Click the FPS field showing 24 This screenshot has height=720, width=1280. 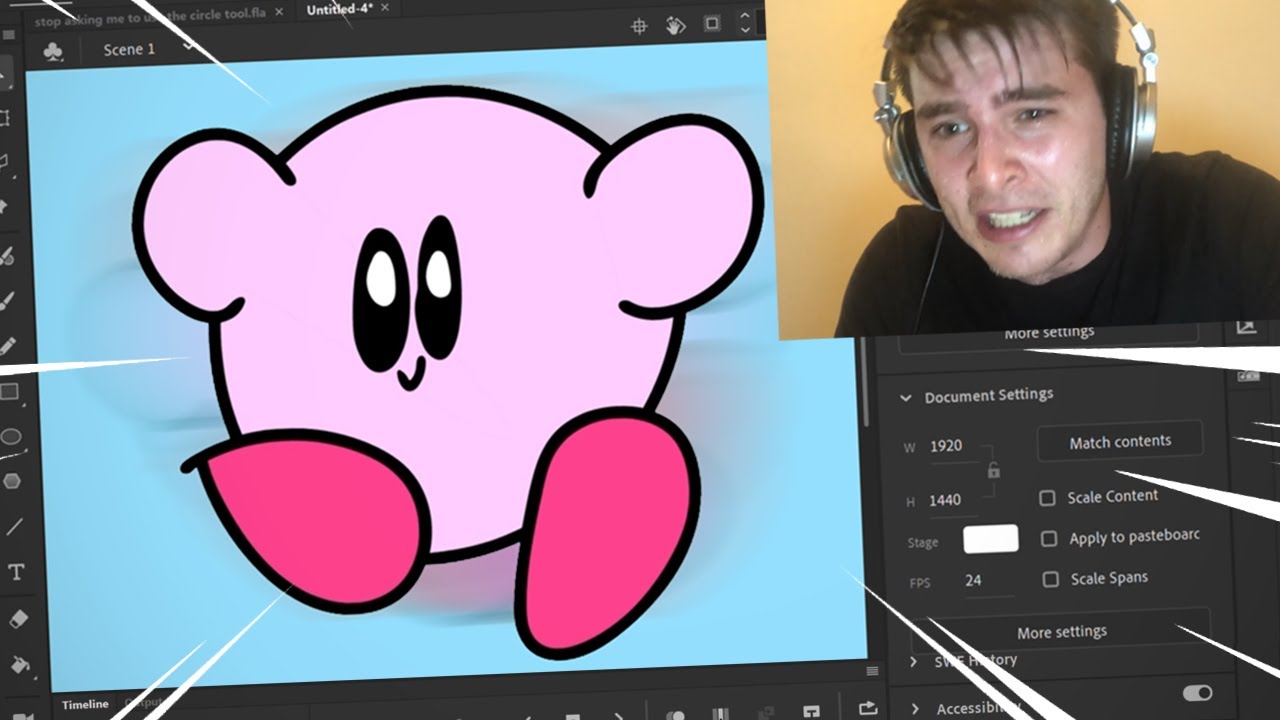(988, 581)
